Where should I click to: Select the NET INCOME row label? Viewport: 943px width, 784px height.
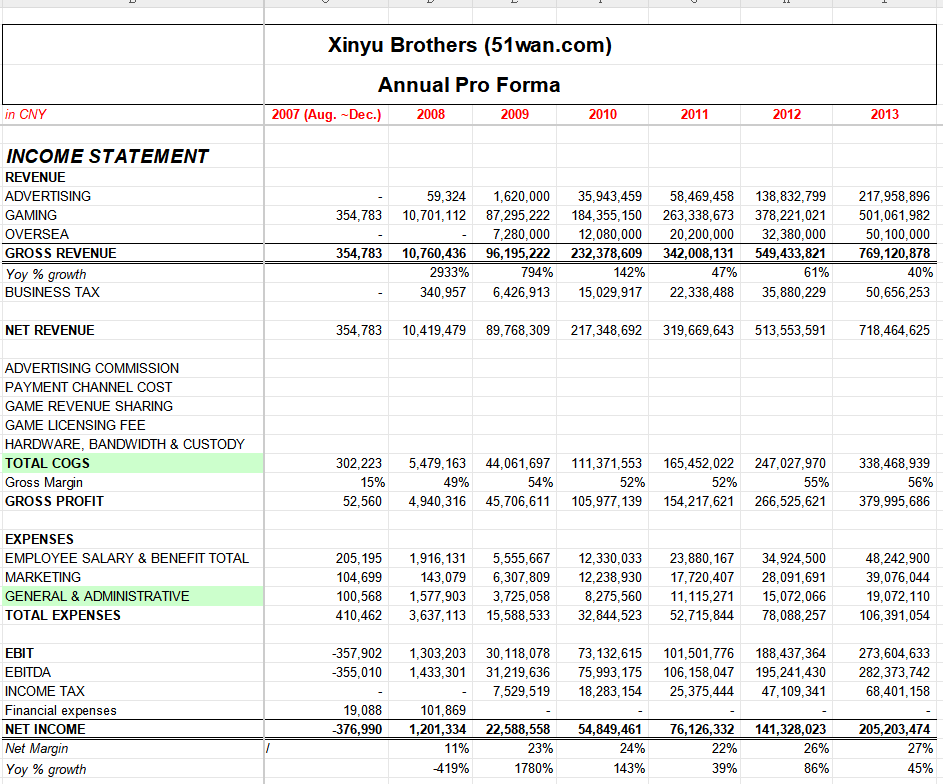pos(45,729)
